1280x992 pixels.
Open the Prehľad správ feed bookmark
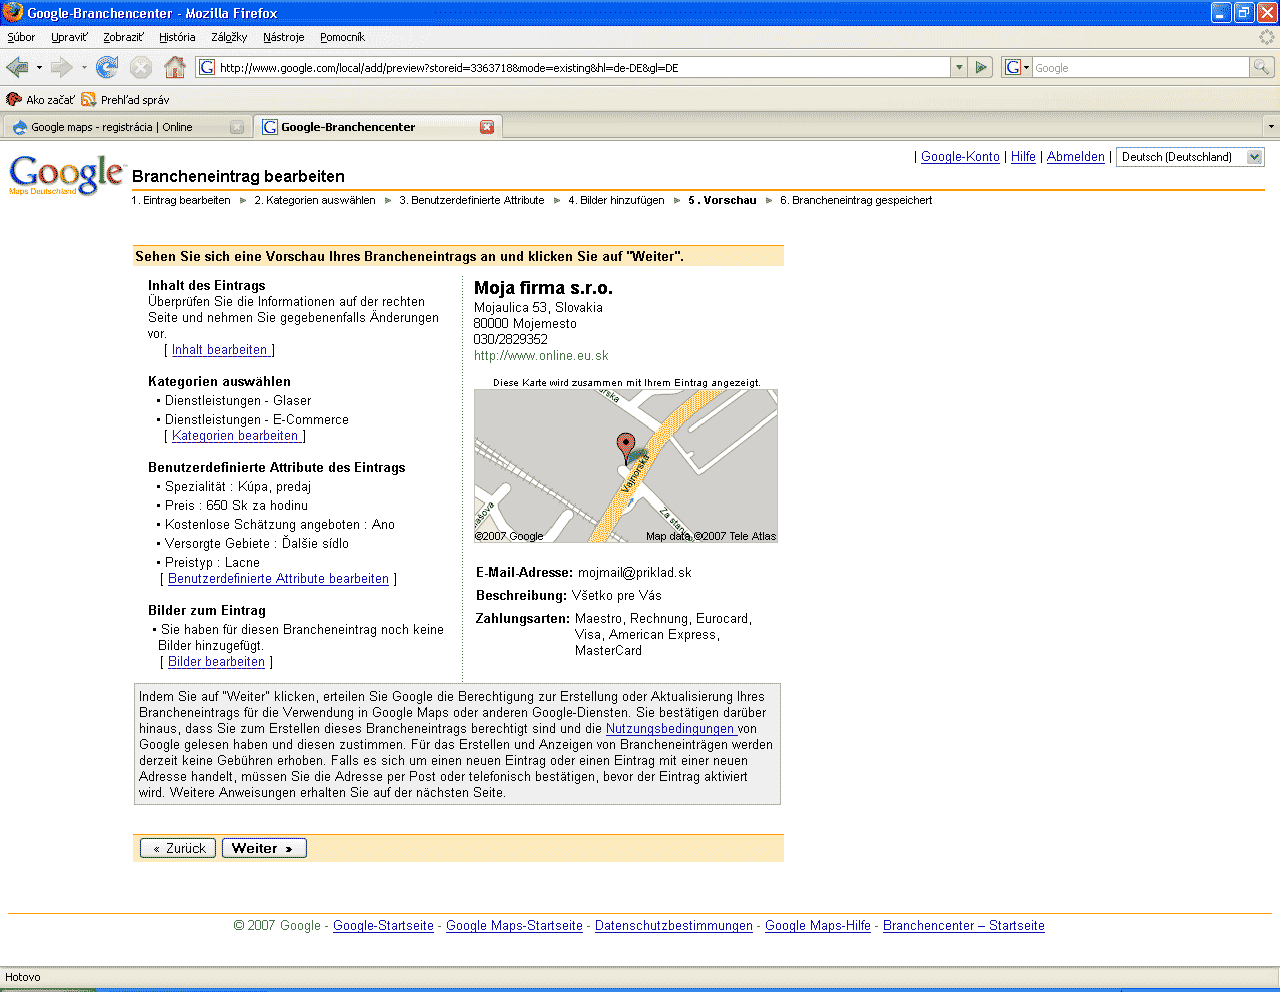click(126, 99)
